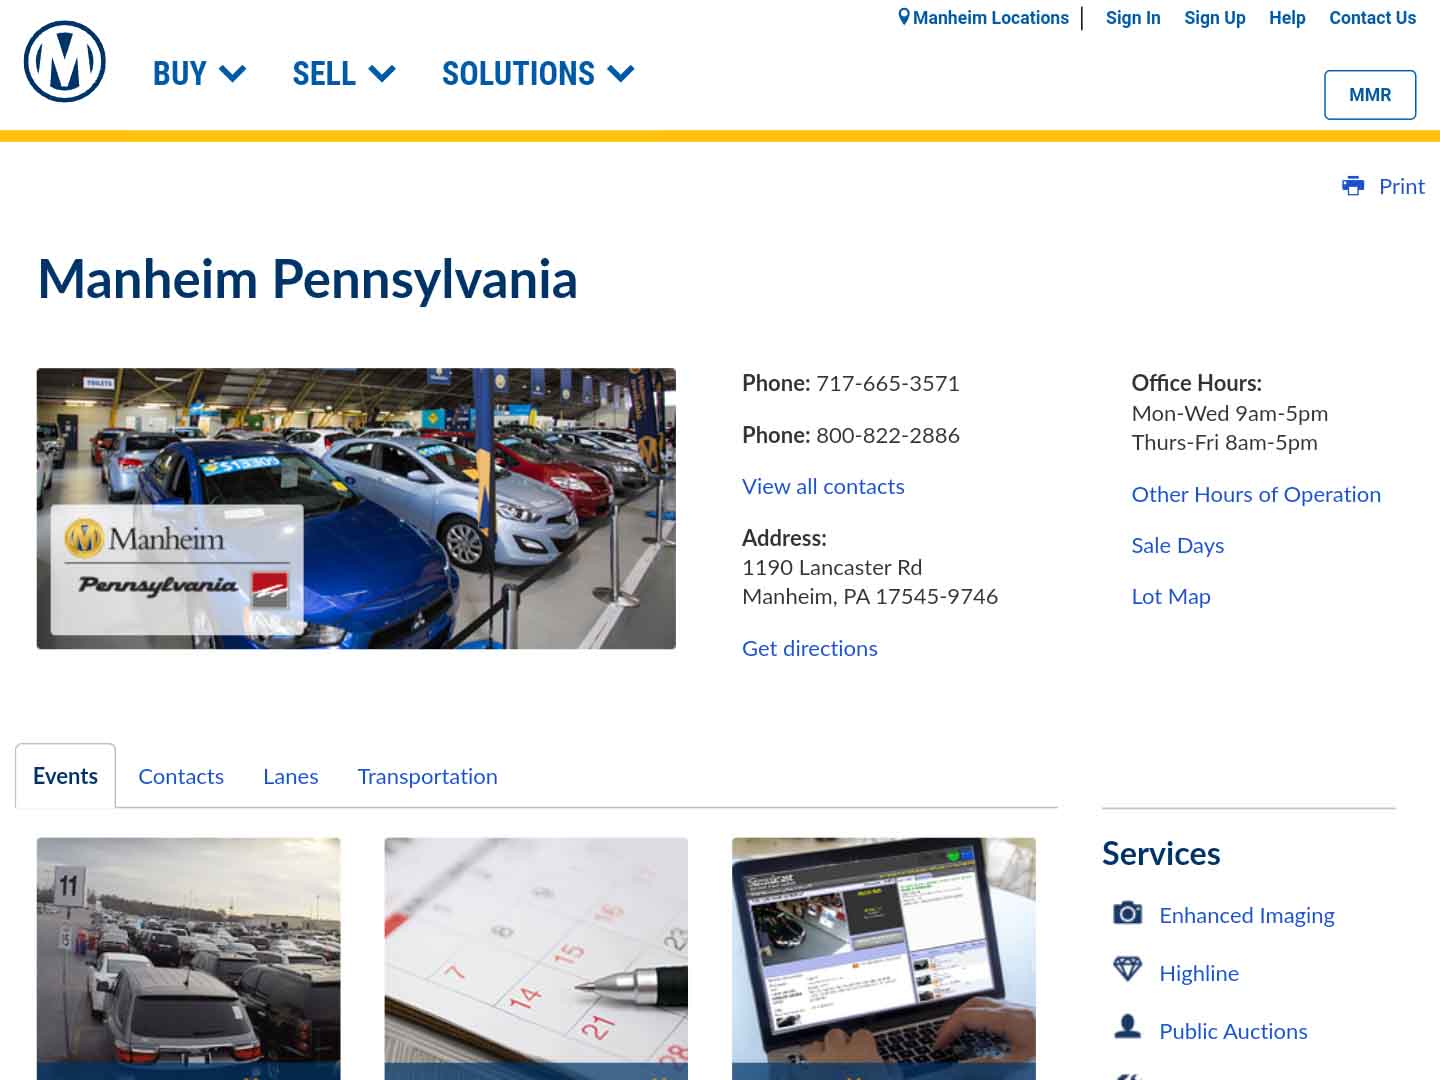Expand the SELL dropdown menu
The height and width of the screenshot is (1080, 1440).
[344, 73]
